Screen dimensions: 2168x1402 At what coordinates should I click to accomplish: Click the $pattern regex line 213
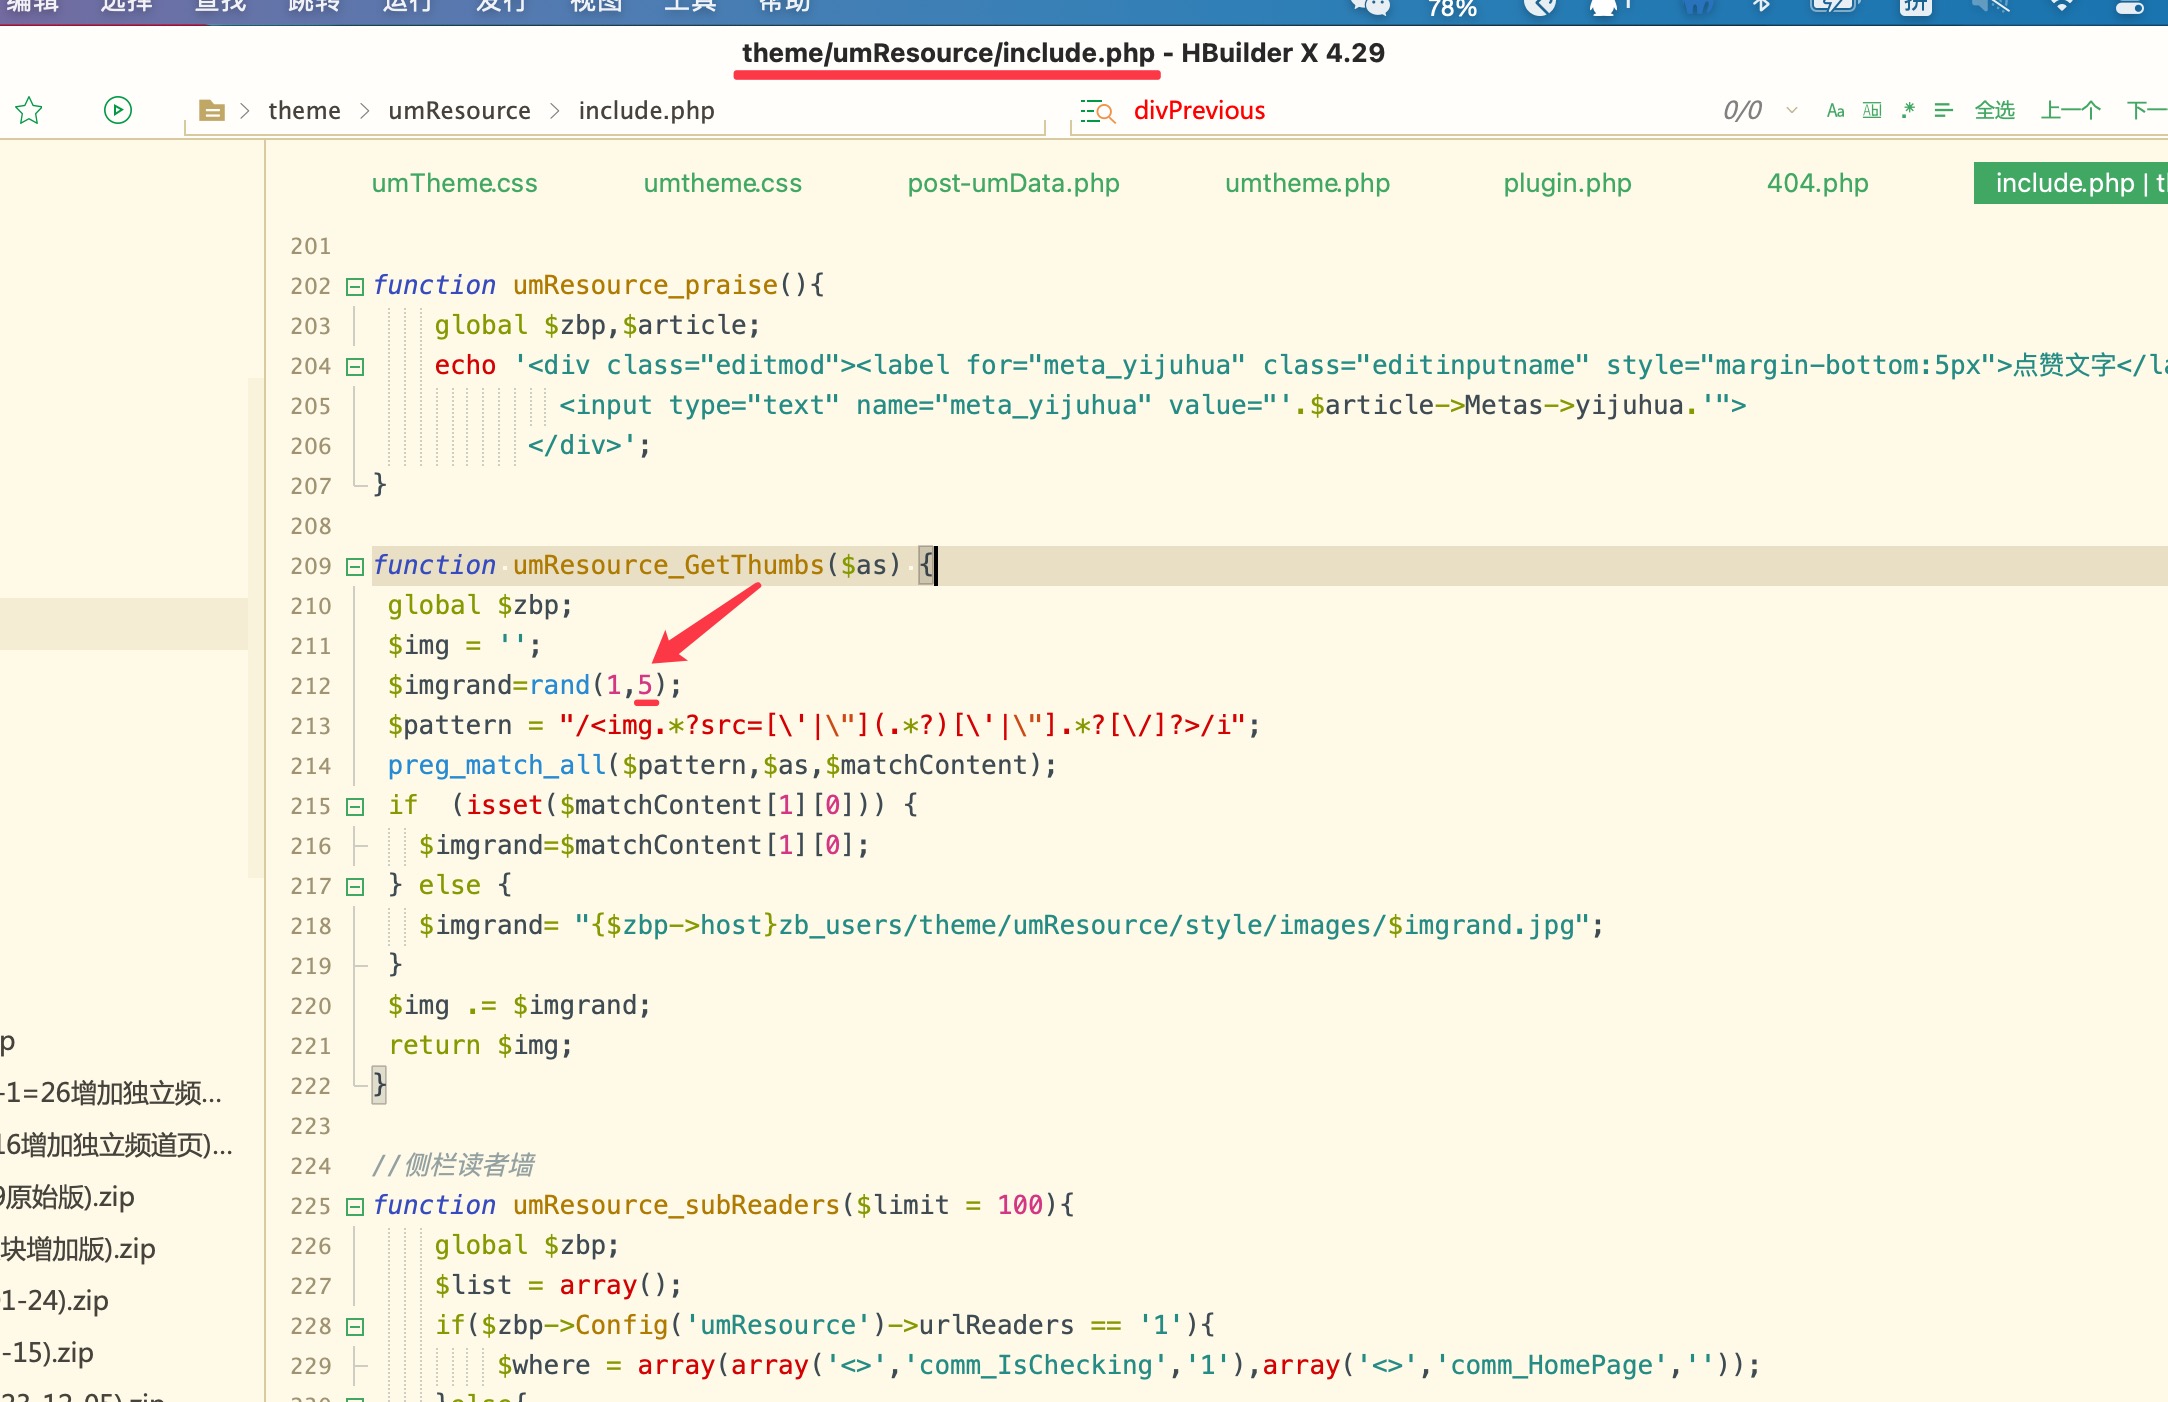(x=824, y=725)
